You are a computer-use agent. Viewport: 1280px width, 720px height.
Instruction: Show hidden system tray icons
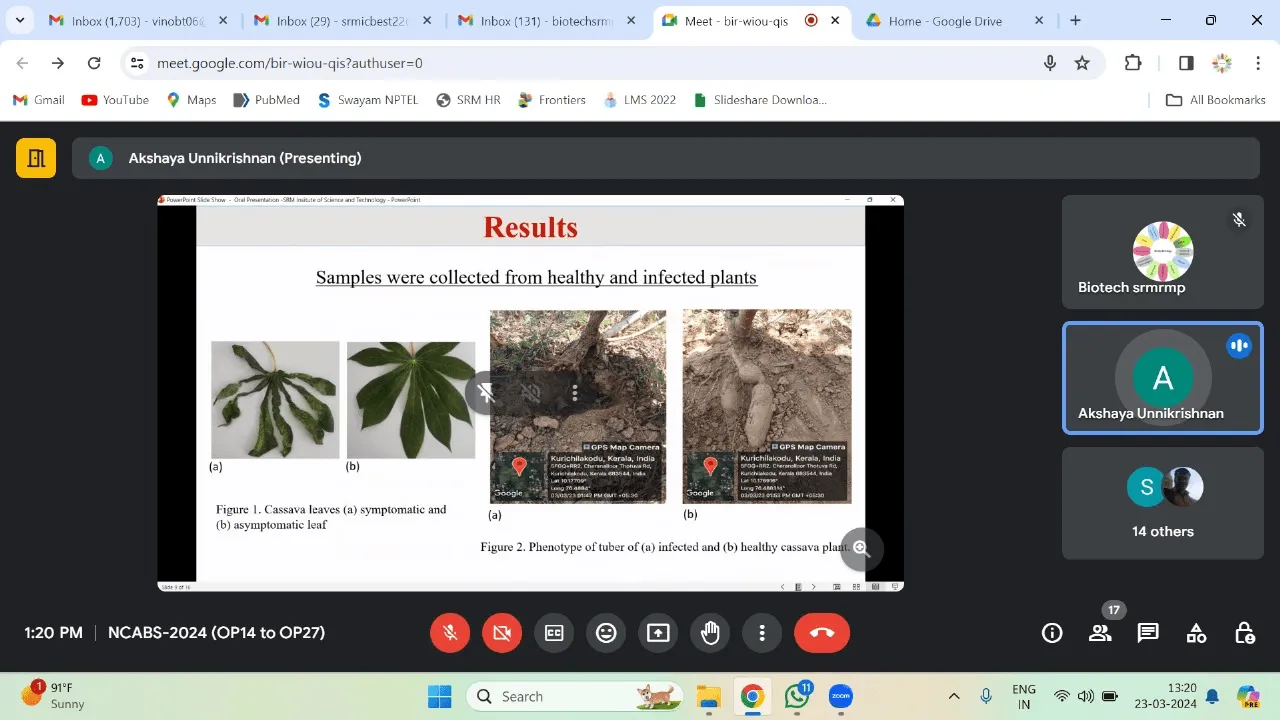[x=954, y=696]
